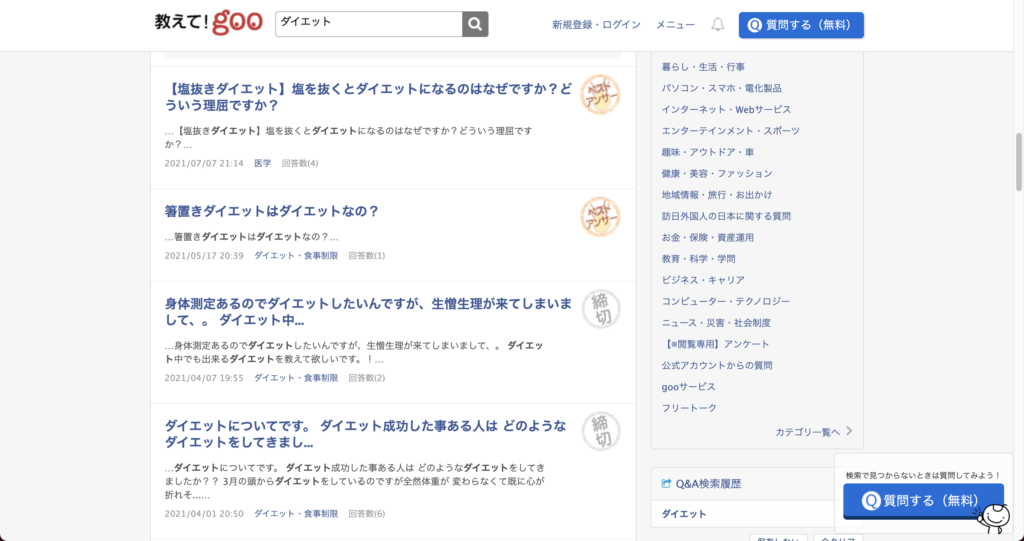Click ダイエット in search history
Viewport: 1024px width, 541px height.
(x=684, y=514)
